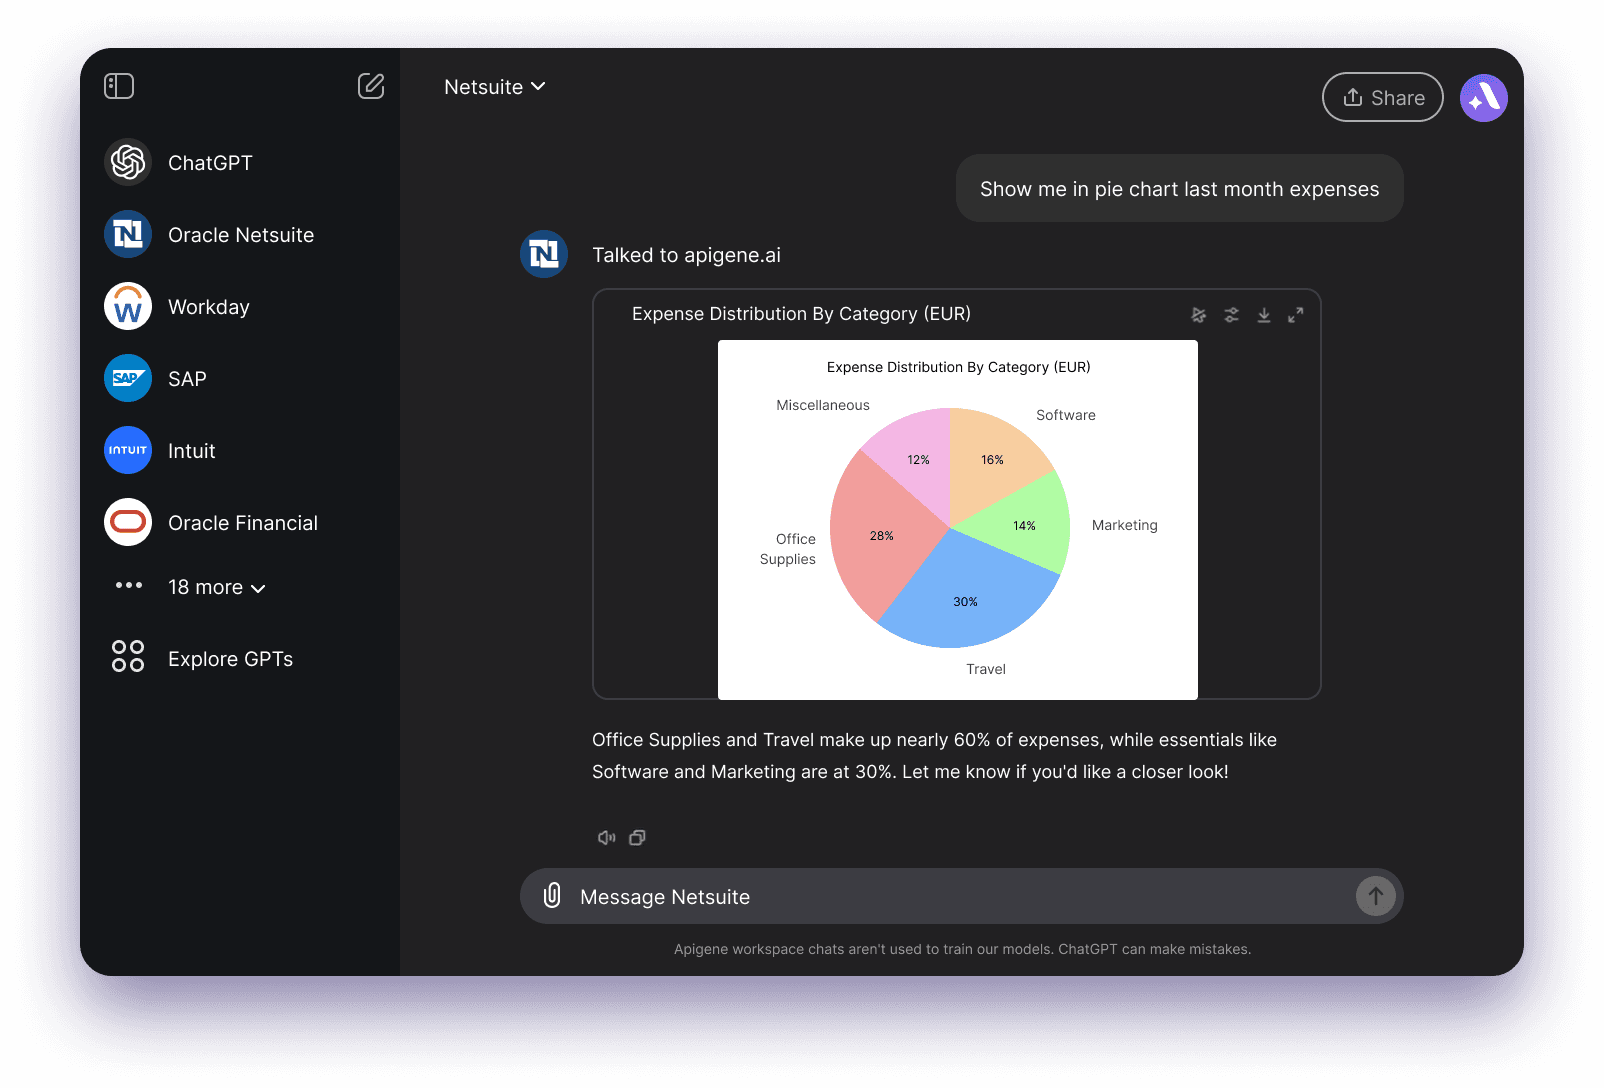Click the Expense Distribution By Category card title

(801, 314)
